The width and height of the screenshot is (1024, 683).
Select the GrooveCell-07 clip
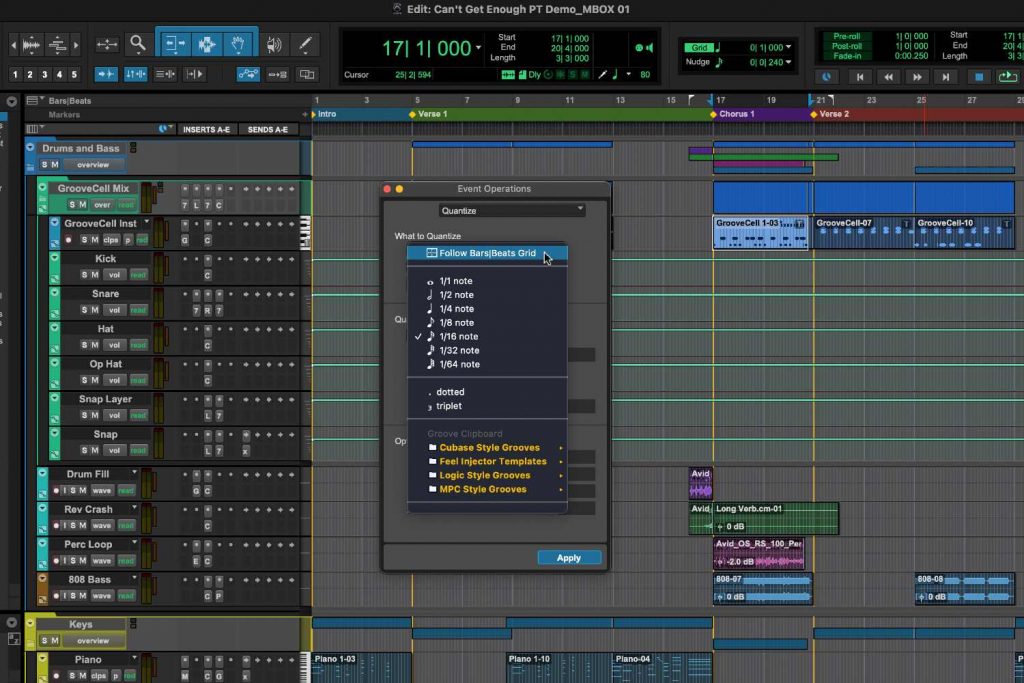coord(863,232)
